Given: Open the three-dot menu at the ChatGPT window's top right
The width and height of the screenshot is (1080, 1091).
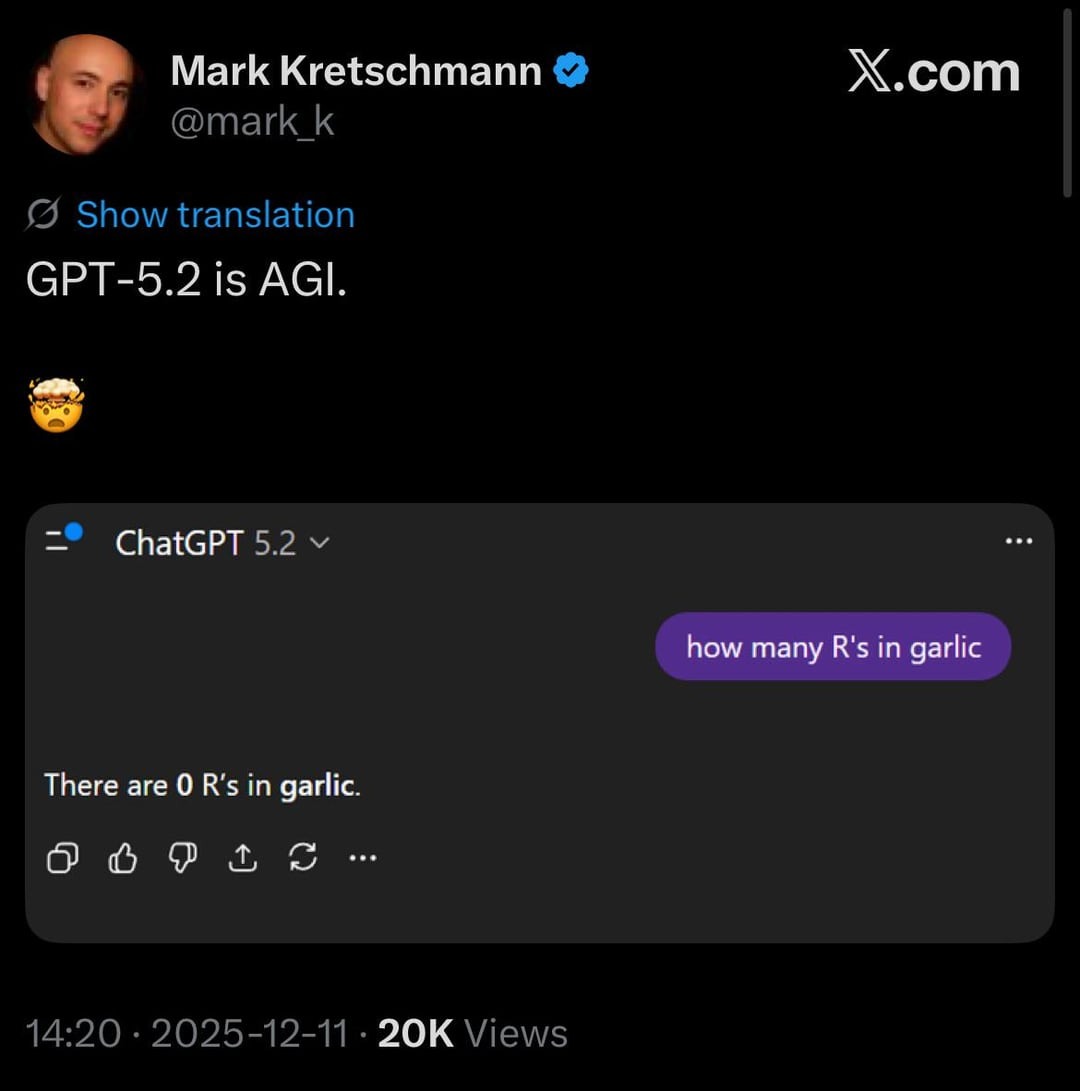Looking at the screenshot, I should point(1018,541).
